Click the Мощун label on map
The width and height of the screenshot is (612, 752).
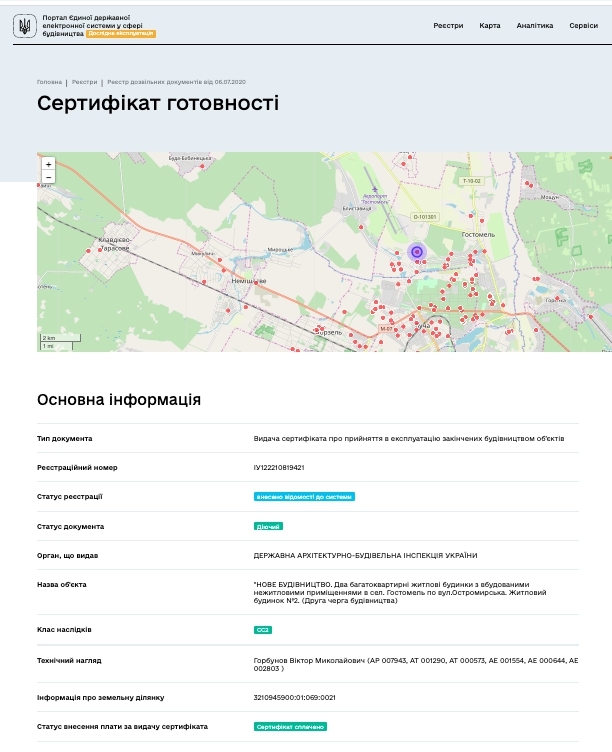(x=550, y=197)
